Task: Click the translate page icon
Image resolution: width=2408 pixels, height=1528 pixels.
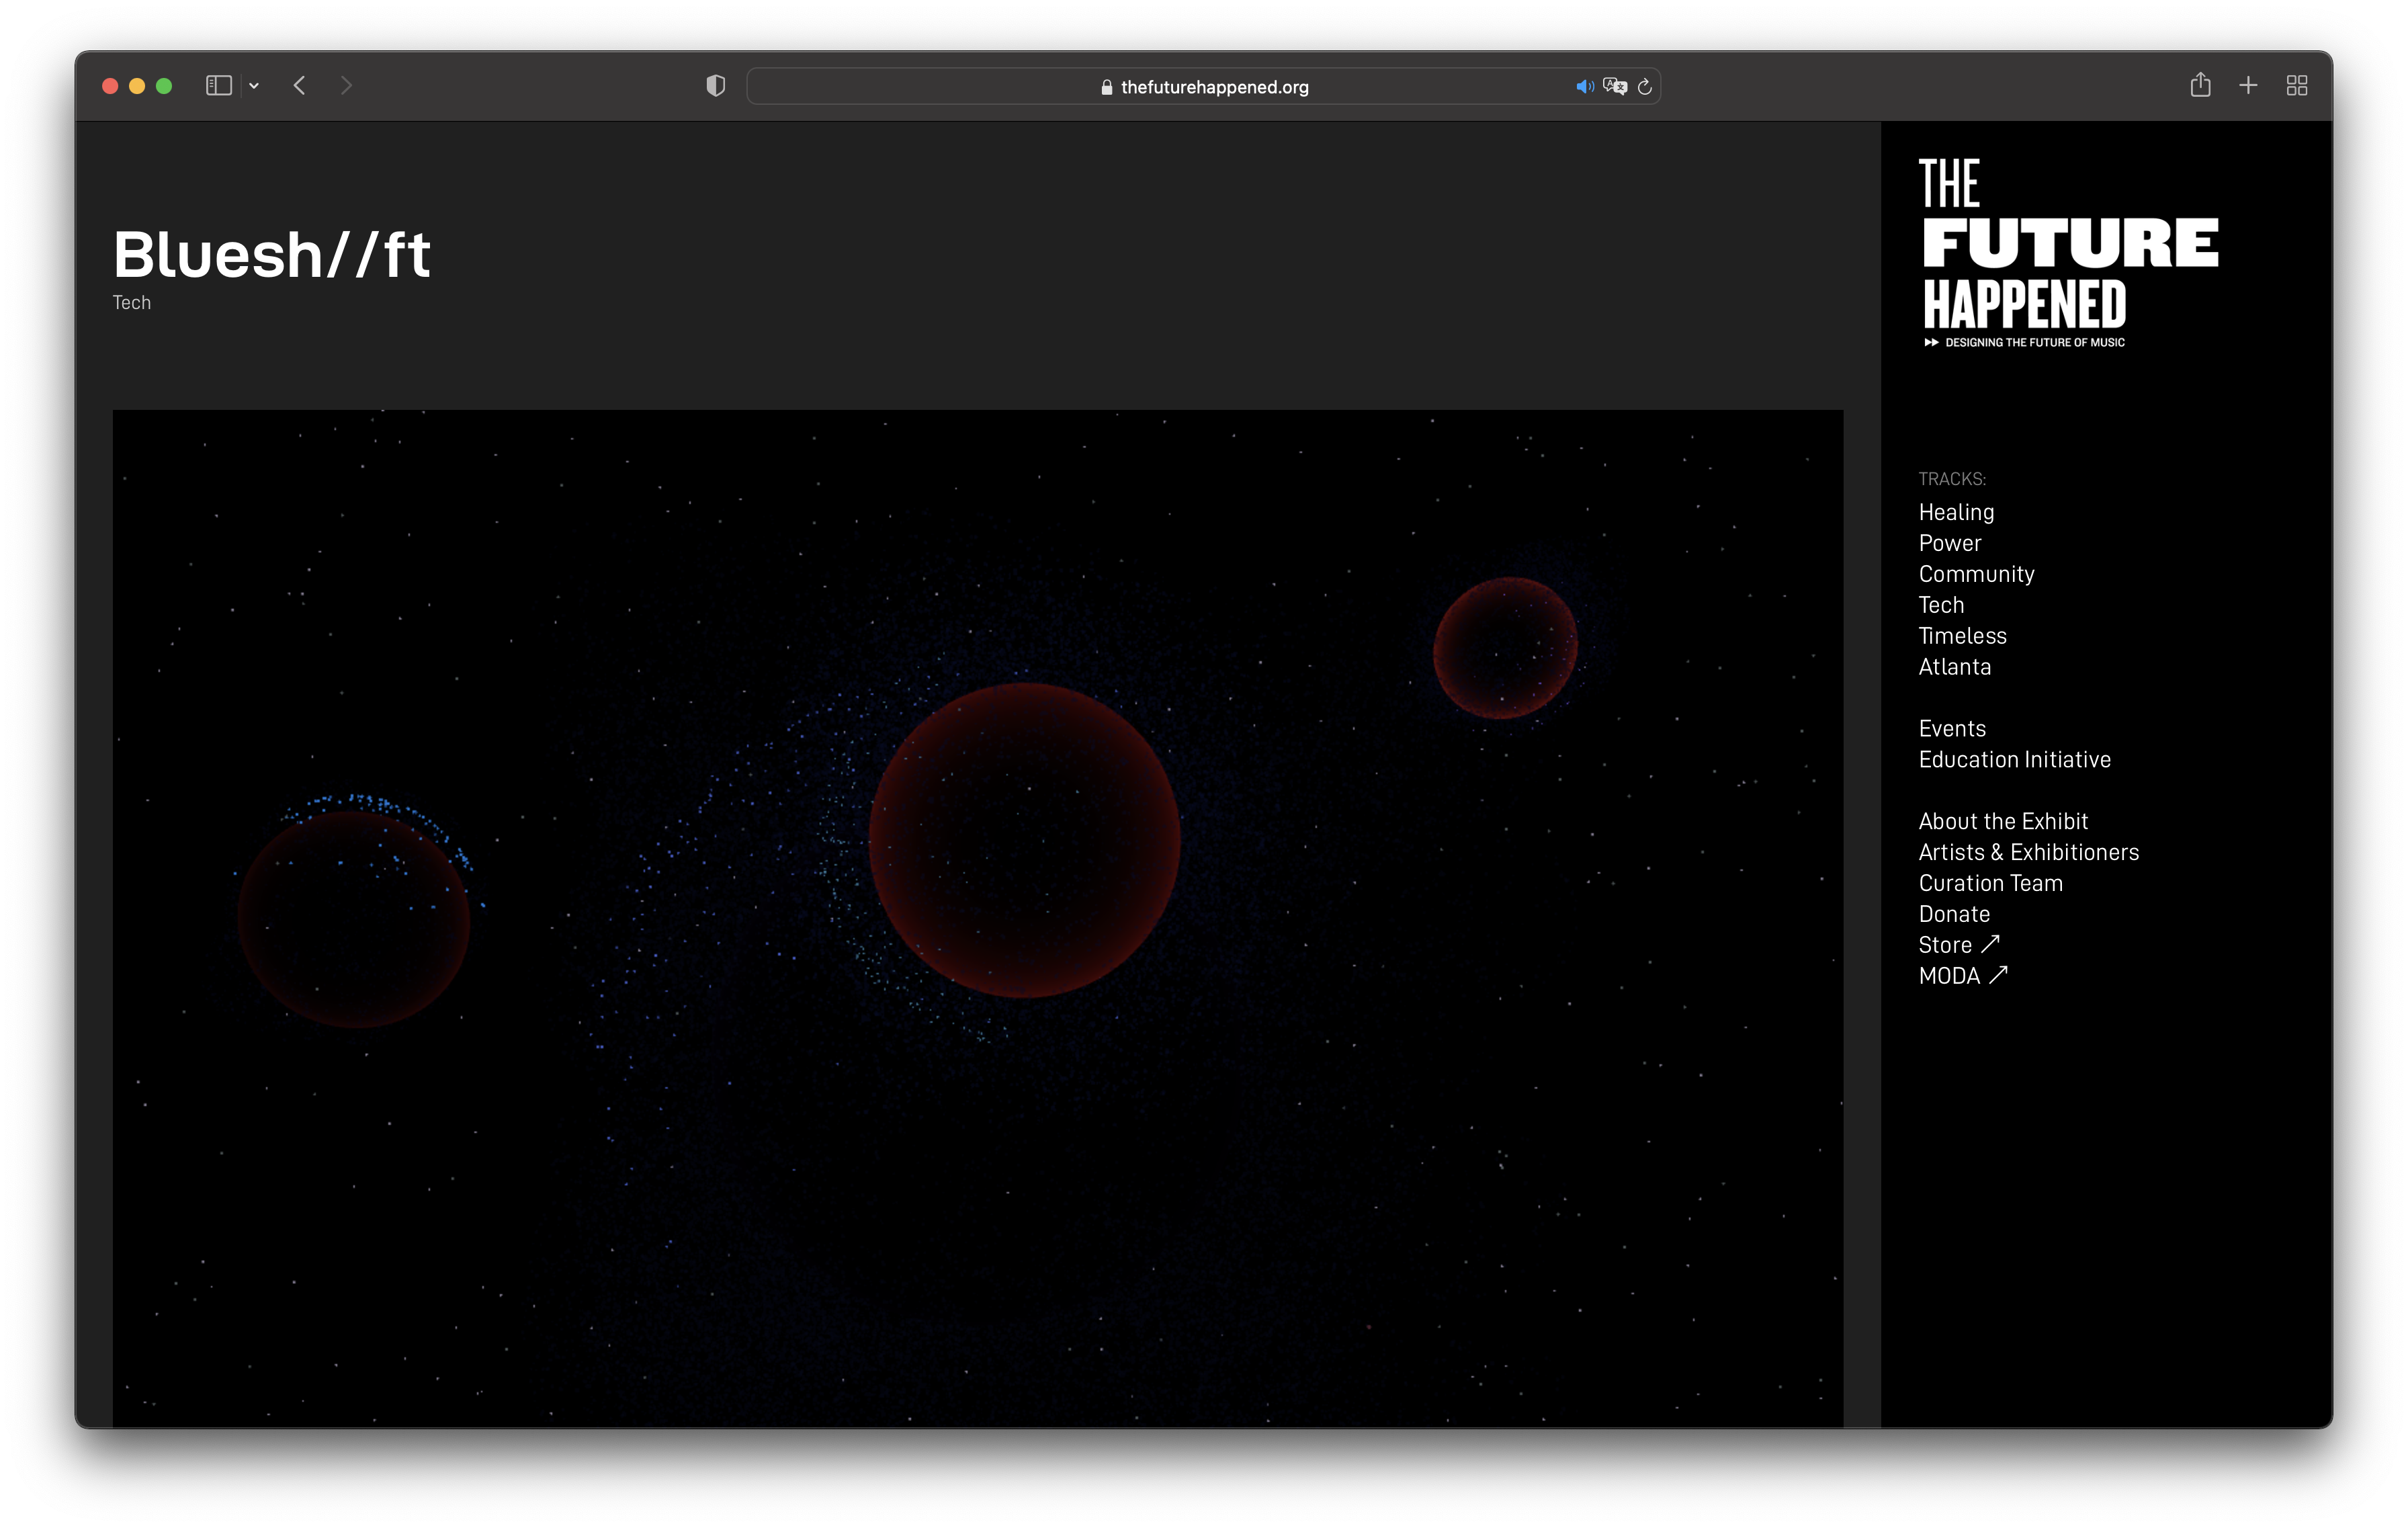Action: coord(1614,87)
